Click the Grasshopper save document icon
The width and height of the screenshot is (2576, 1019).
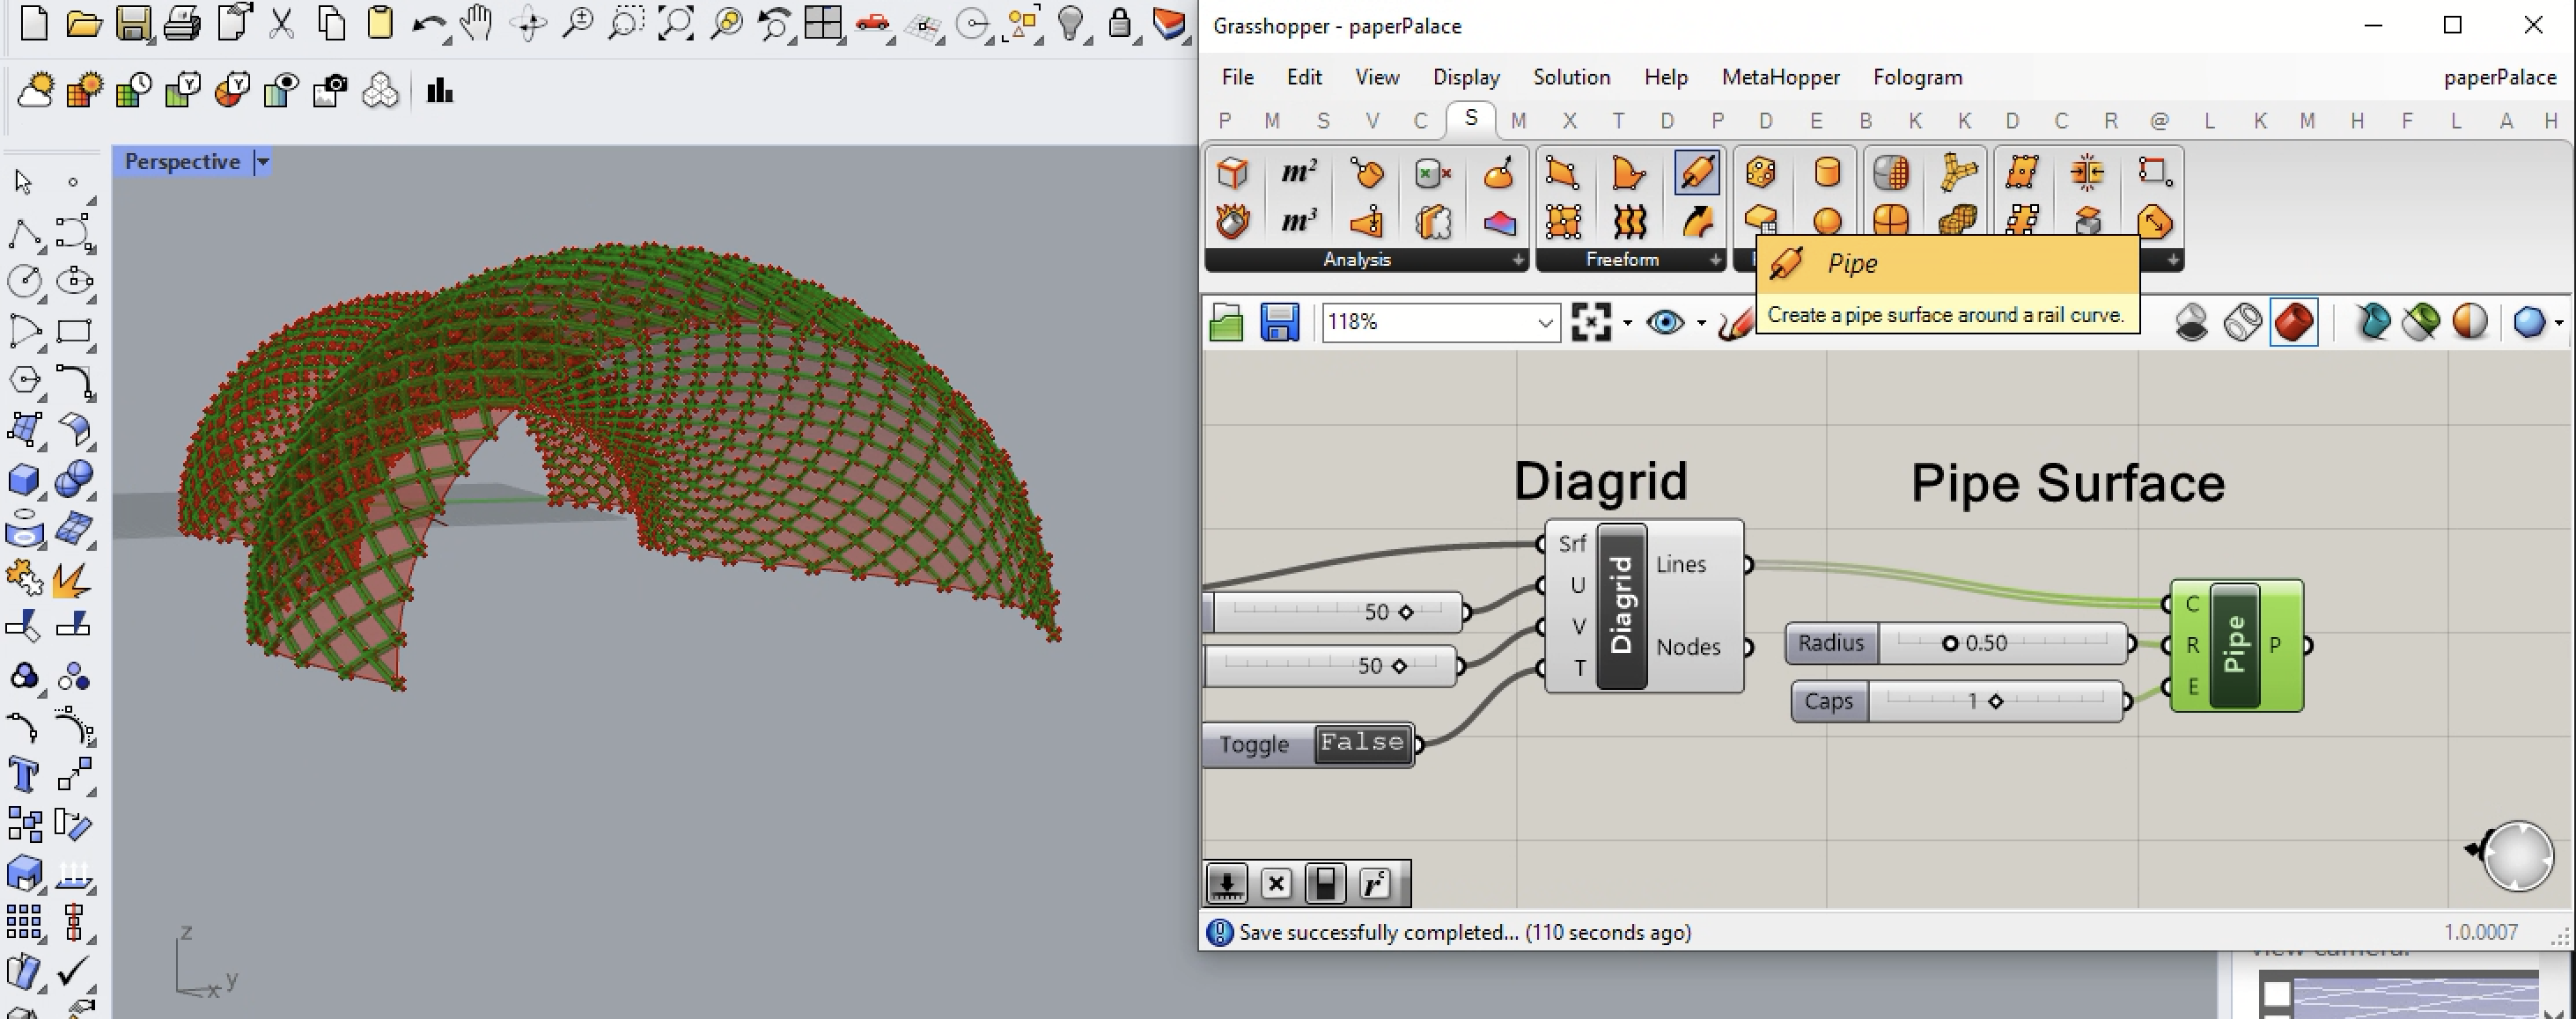pos(1279,322)
